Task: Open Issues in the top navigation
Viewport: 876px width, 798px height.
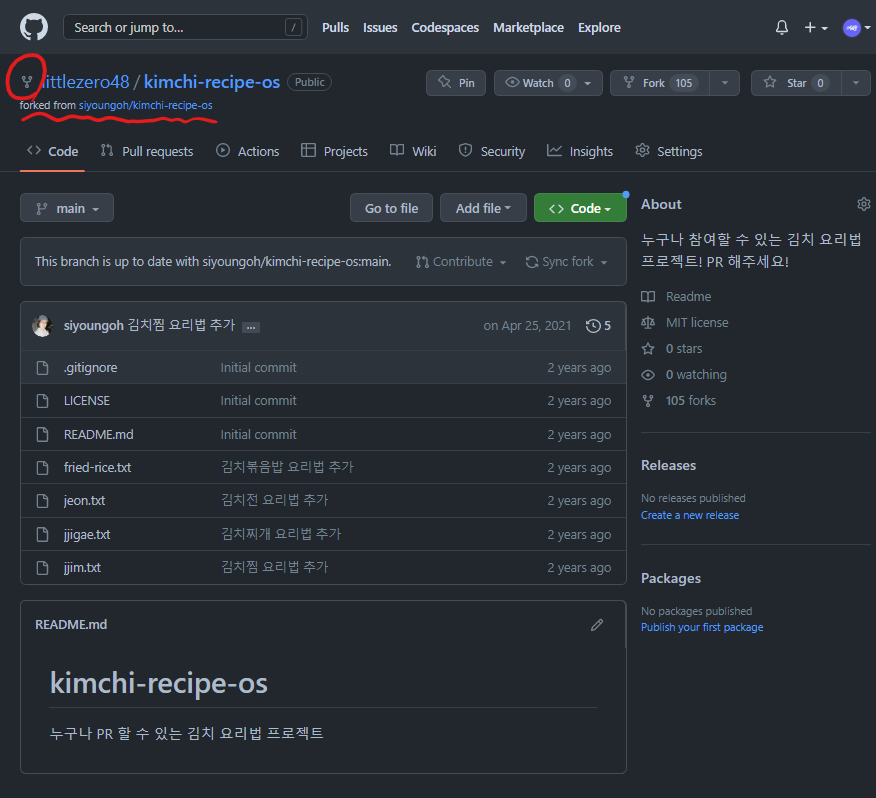Action: (380, 27)
